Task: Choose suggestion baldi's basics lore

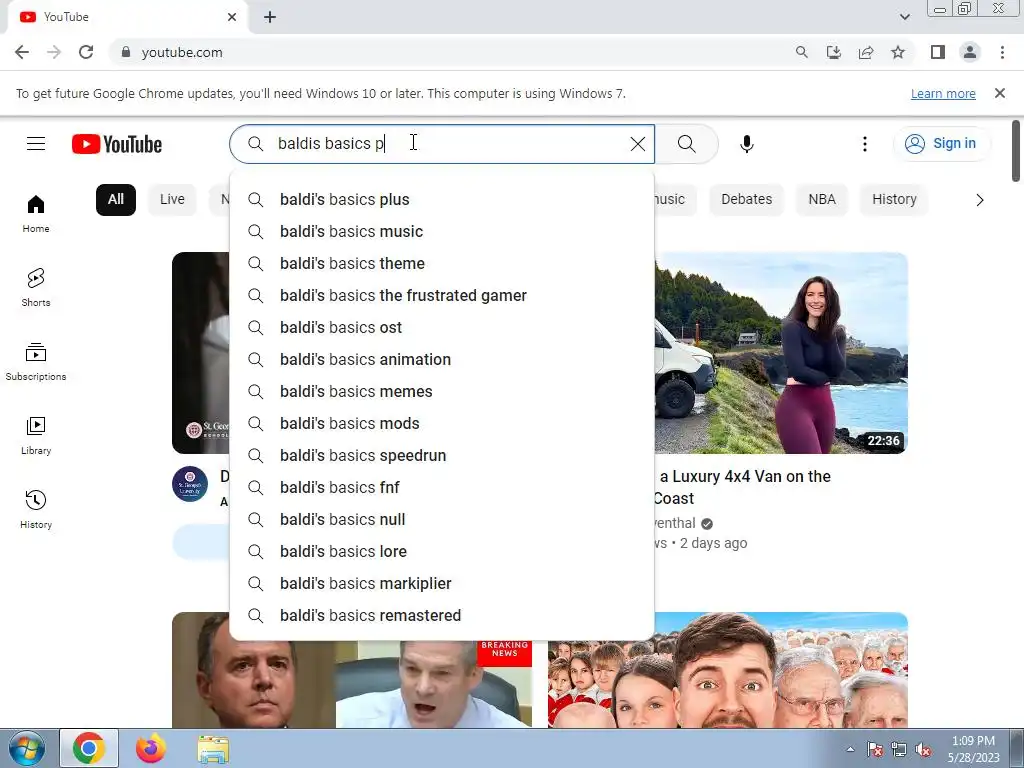Action: pyautogui.click(x=441, y=551)
